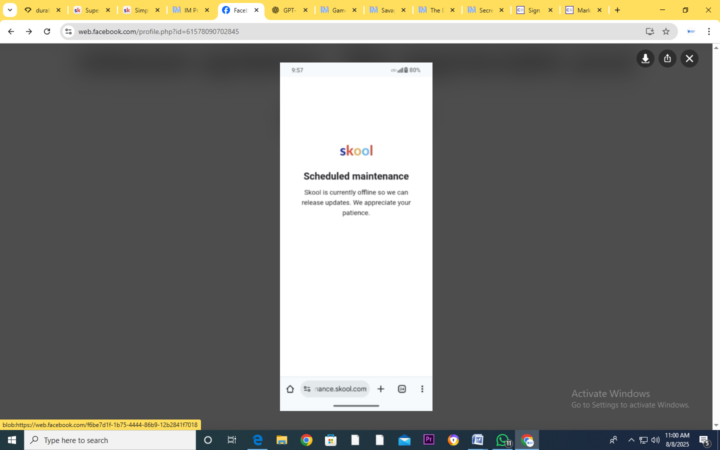
Task: Launch Adobe Premiere Pro from the taskbar
Action: (429, 440)
